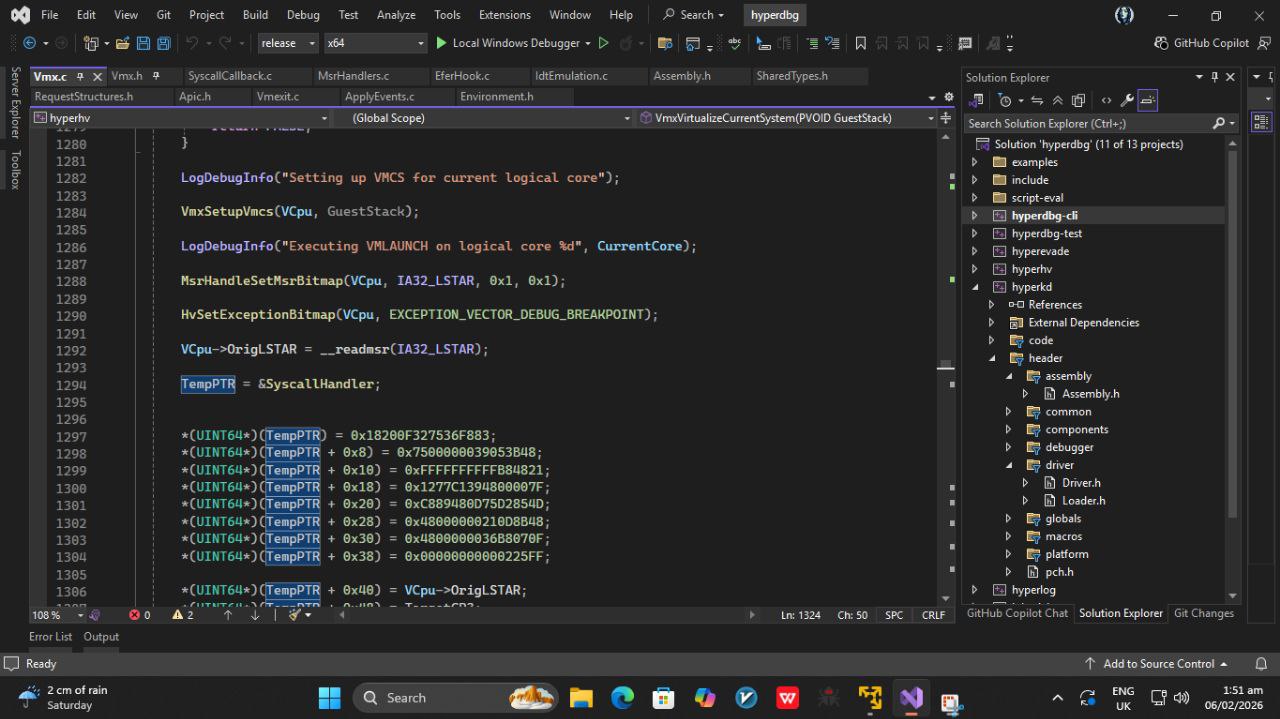Screen dimensions: 1280x719
Task: Click the GitHub Copilot button
Action: click(1201, 43)
